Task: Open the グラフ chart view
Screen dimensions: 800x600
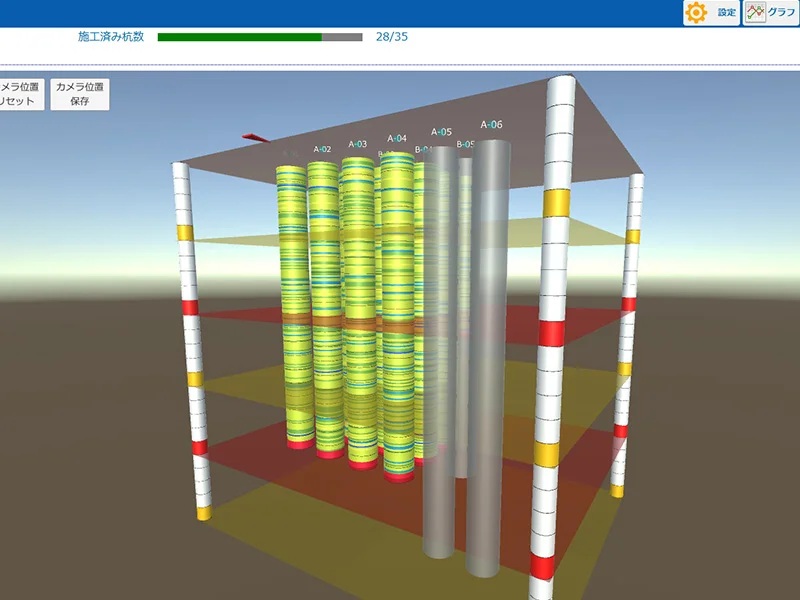Action: (769, 13)
